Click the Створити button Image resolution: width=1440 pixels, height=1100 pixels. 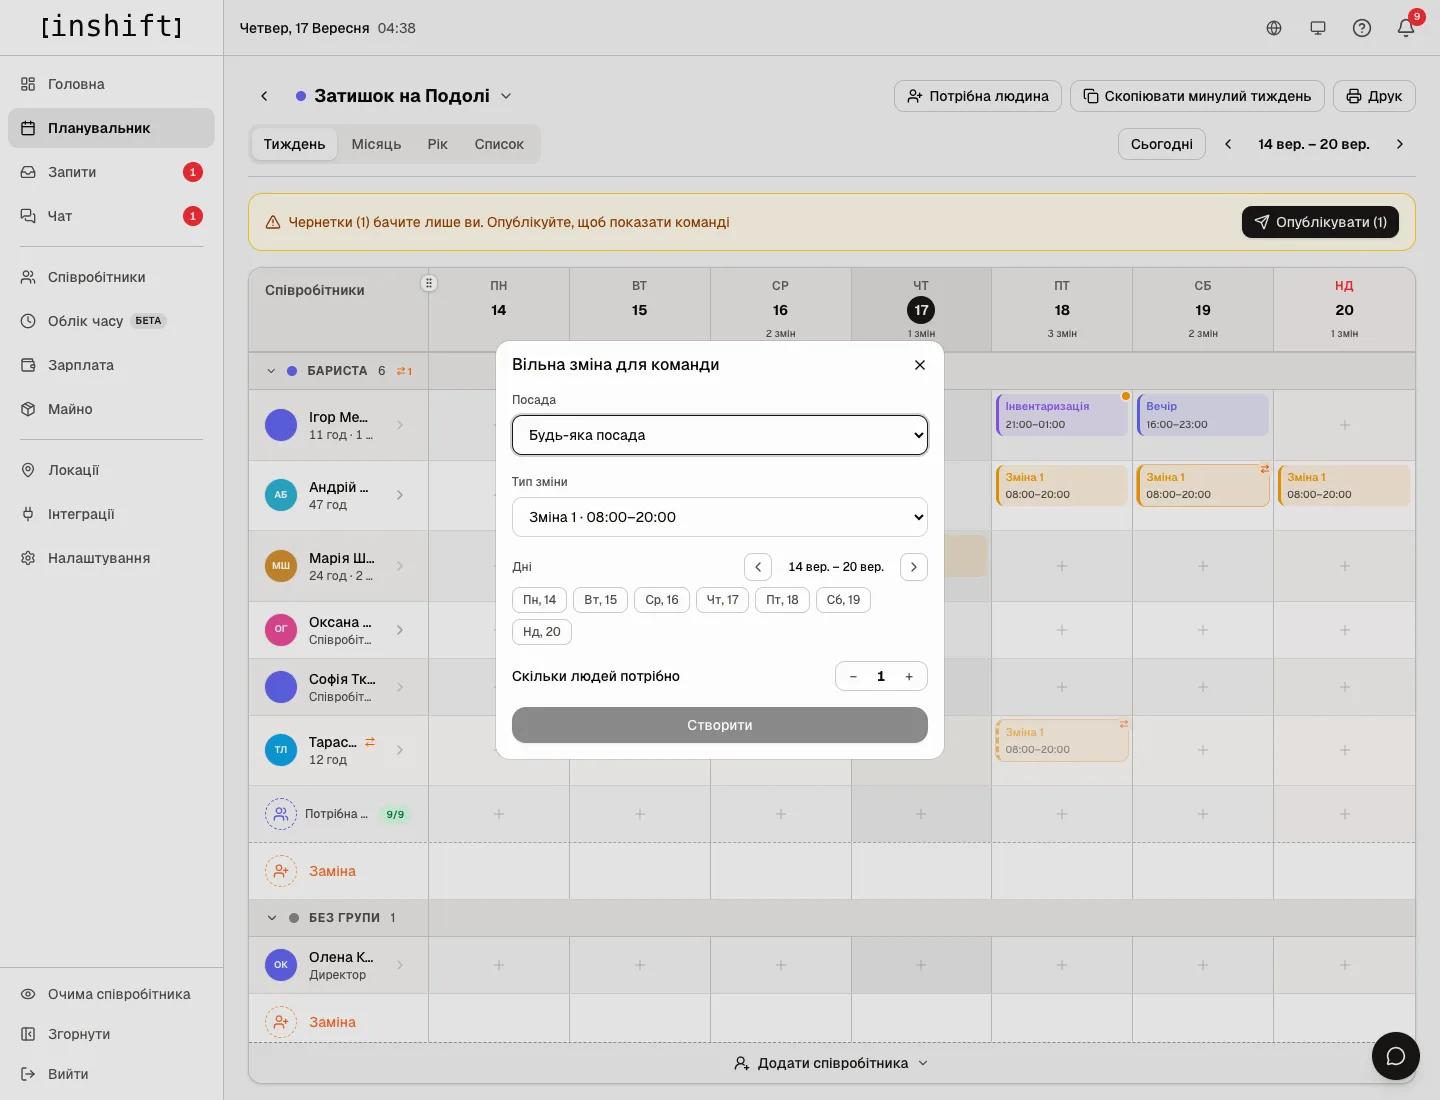(x=720, y=725)
